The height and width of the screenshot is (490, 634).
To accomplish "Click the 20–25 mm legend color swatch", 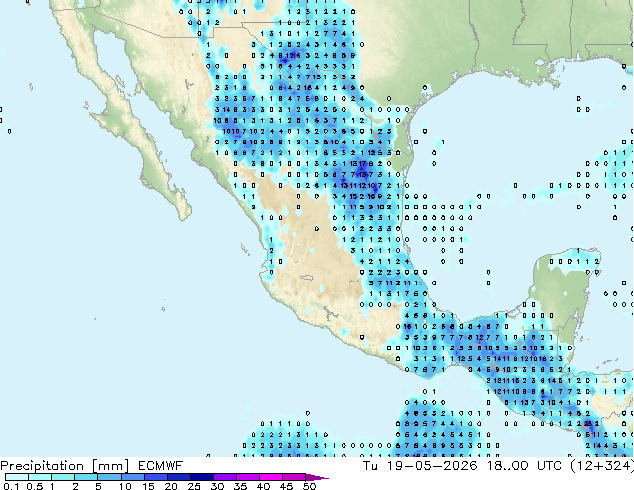I will (x=178, y=477).
